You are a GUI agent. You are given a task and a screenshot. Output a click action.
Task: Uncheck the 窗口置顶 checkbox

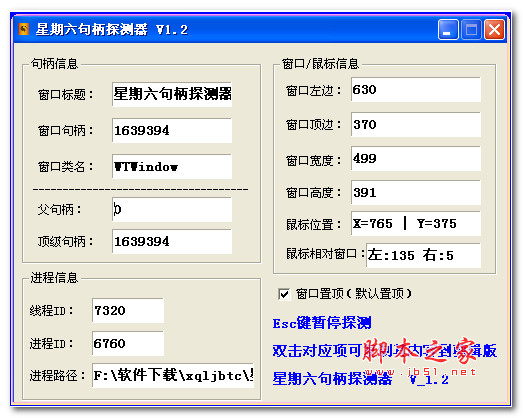(284, 294)
